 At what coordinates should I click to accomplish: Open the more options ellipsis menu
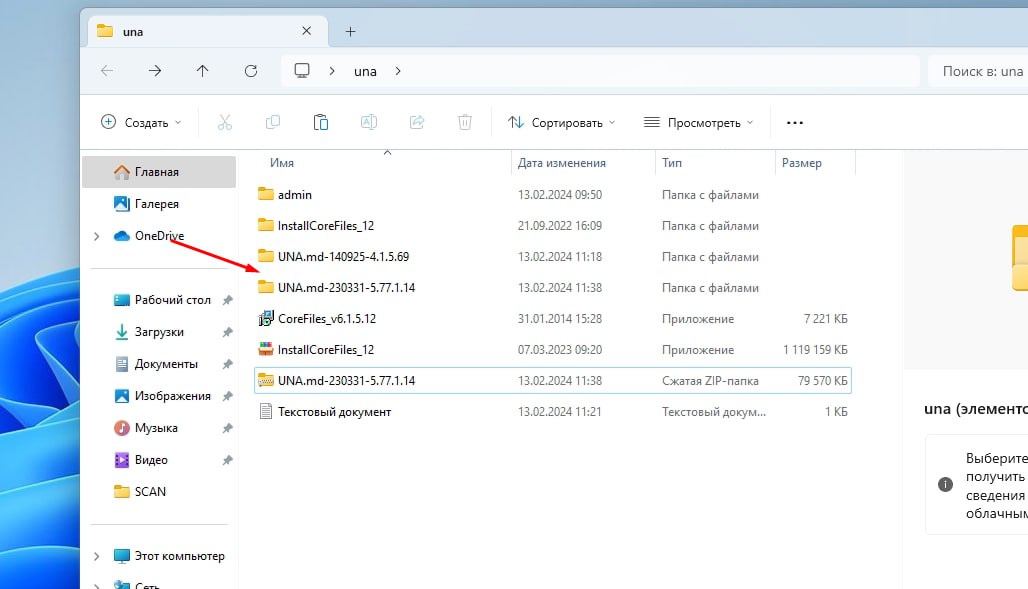pyautogui.click(x=795, y=123)
